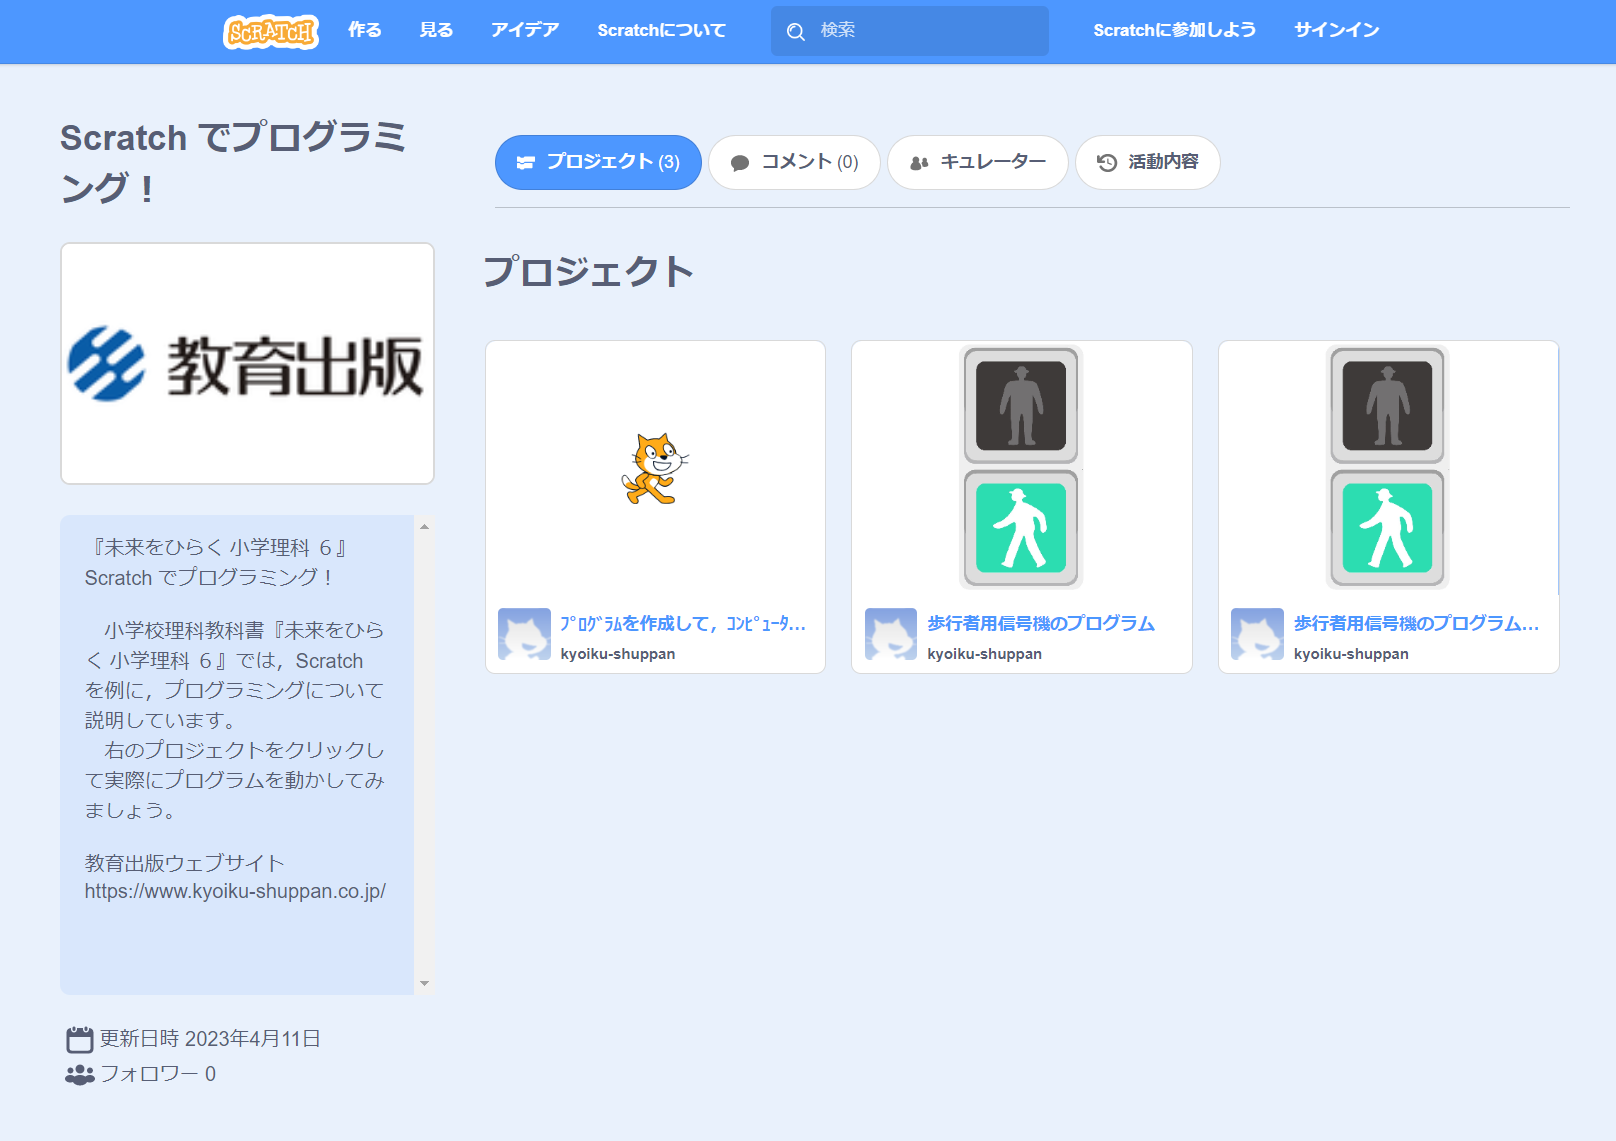Switch to the コメント (0) tab
The width and height of the screenshot is (1616, 1141).
tap(795, 162)
